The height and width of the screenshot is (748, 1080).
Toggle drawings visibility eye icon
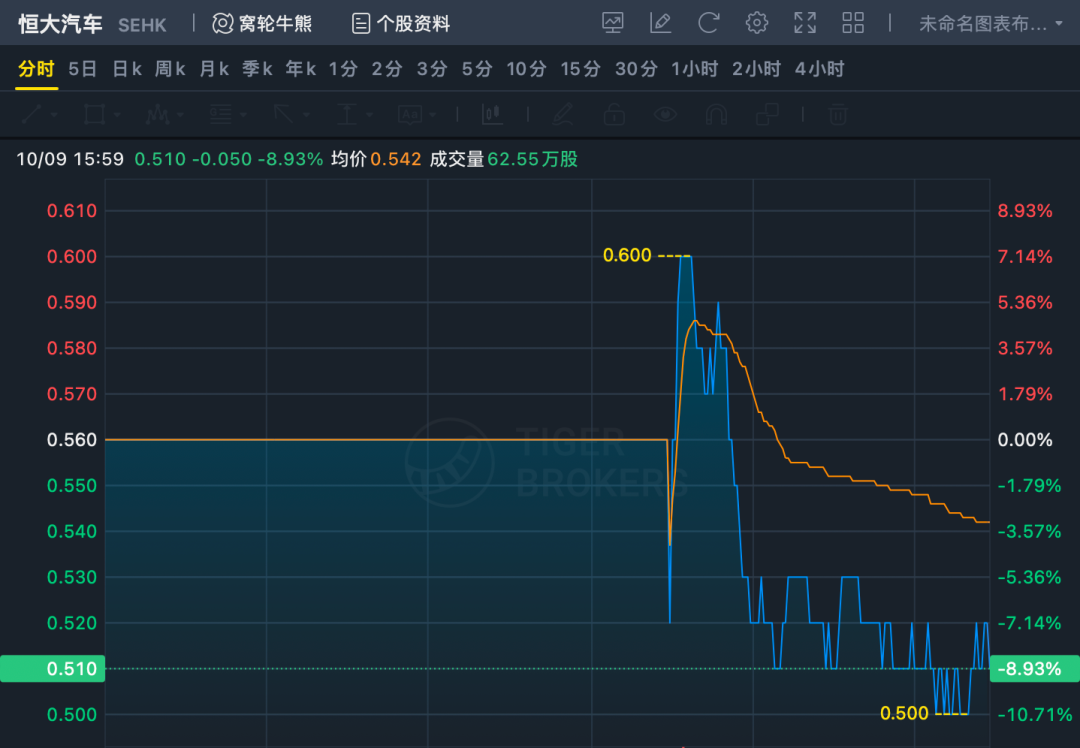(x=665, y=114)
